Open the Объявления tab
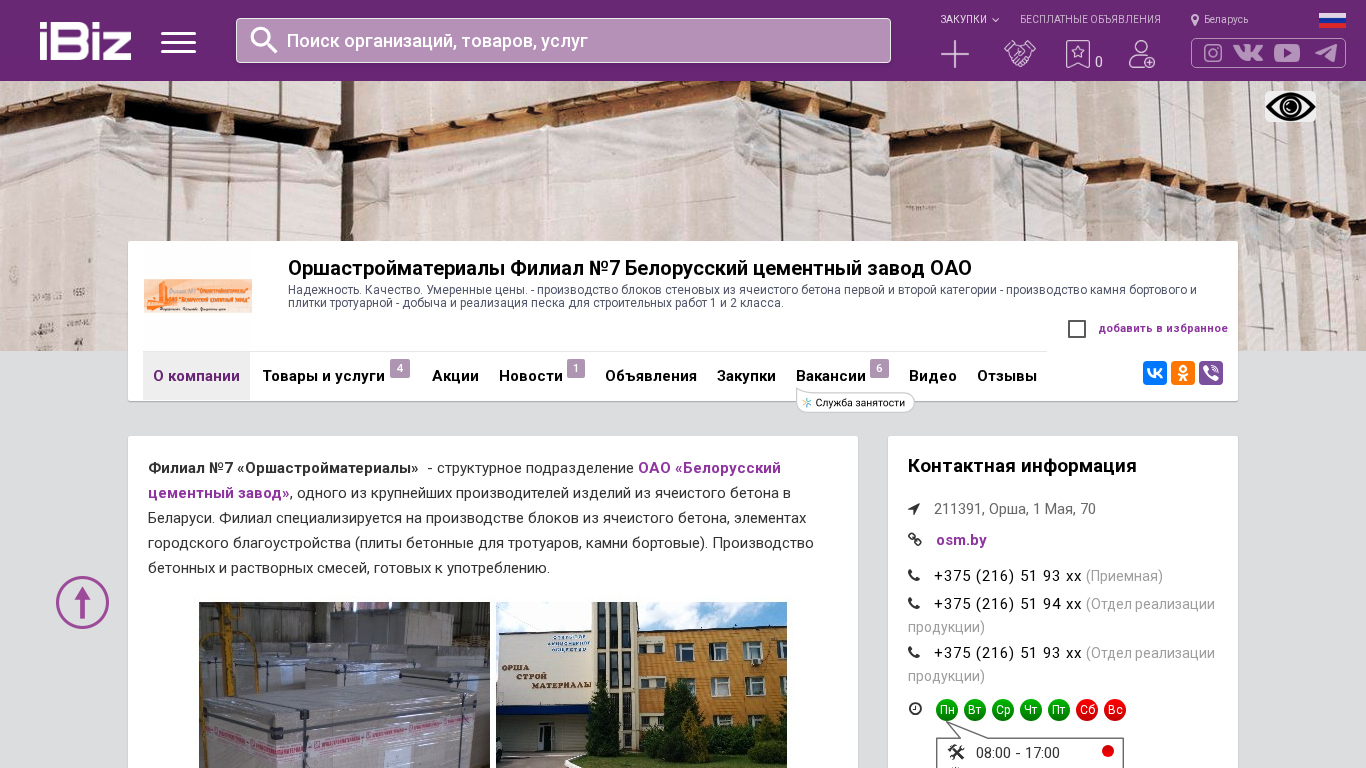 651,376
